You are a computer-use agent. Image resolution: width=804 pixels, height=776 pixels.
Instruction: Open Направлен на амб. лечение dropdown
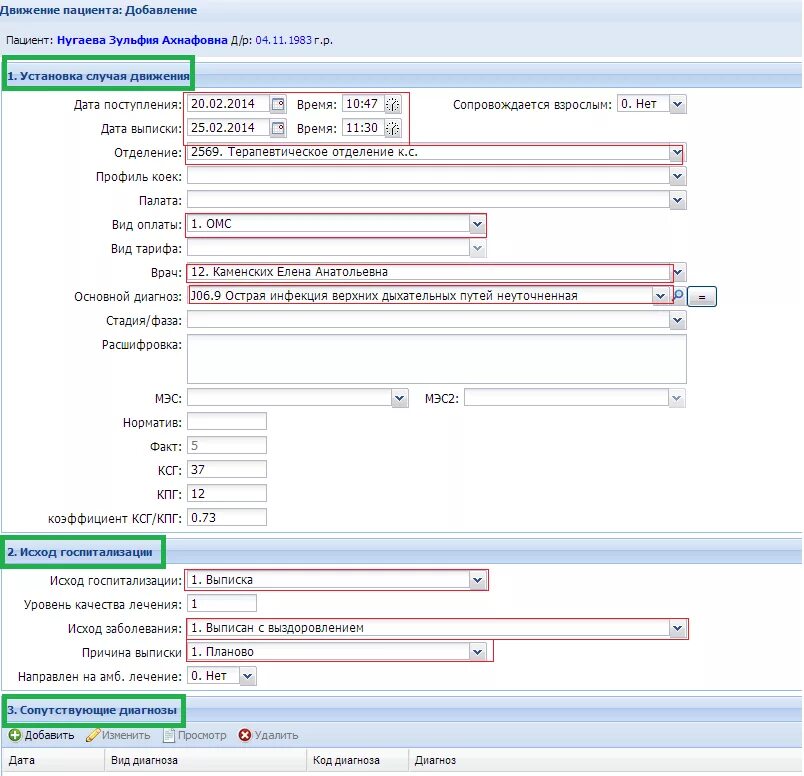(247, 676)
